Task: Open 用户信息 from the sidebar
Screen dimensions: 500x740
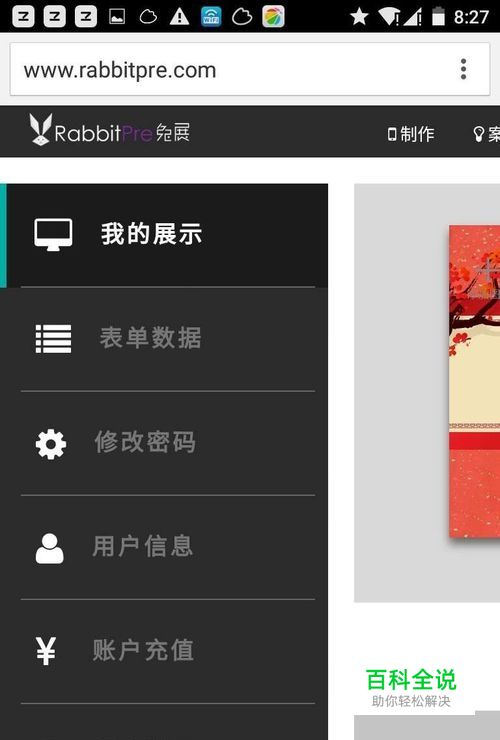Action: (x=164, y=547)
